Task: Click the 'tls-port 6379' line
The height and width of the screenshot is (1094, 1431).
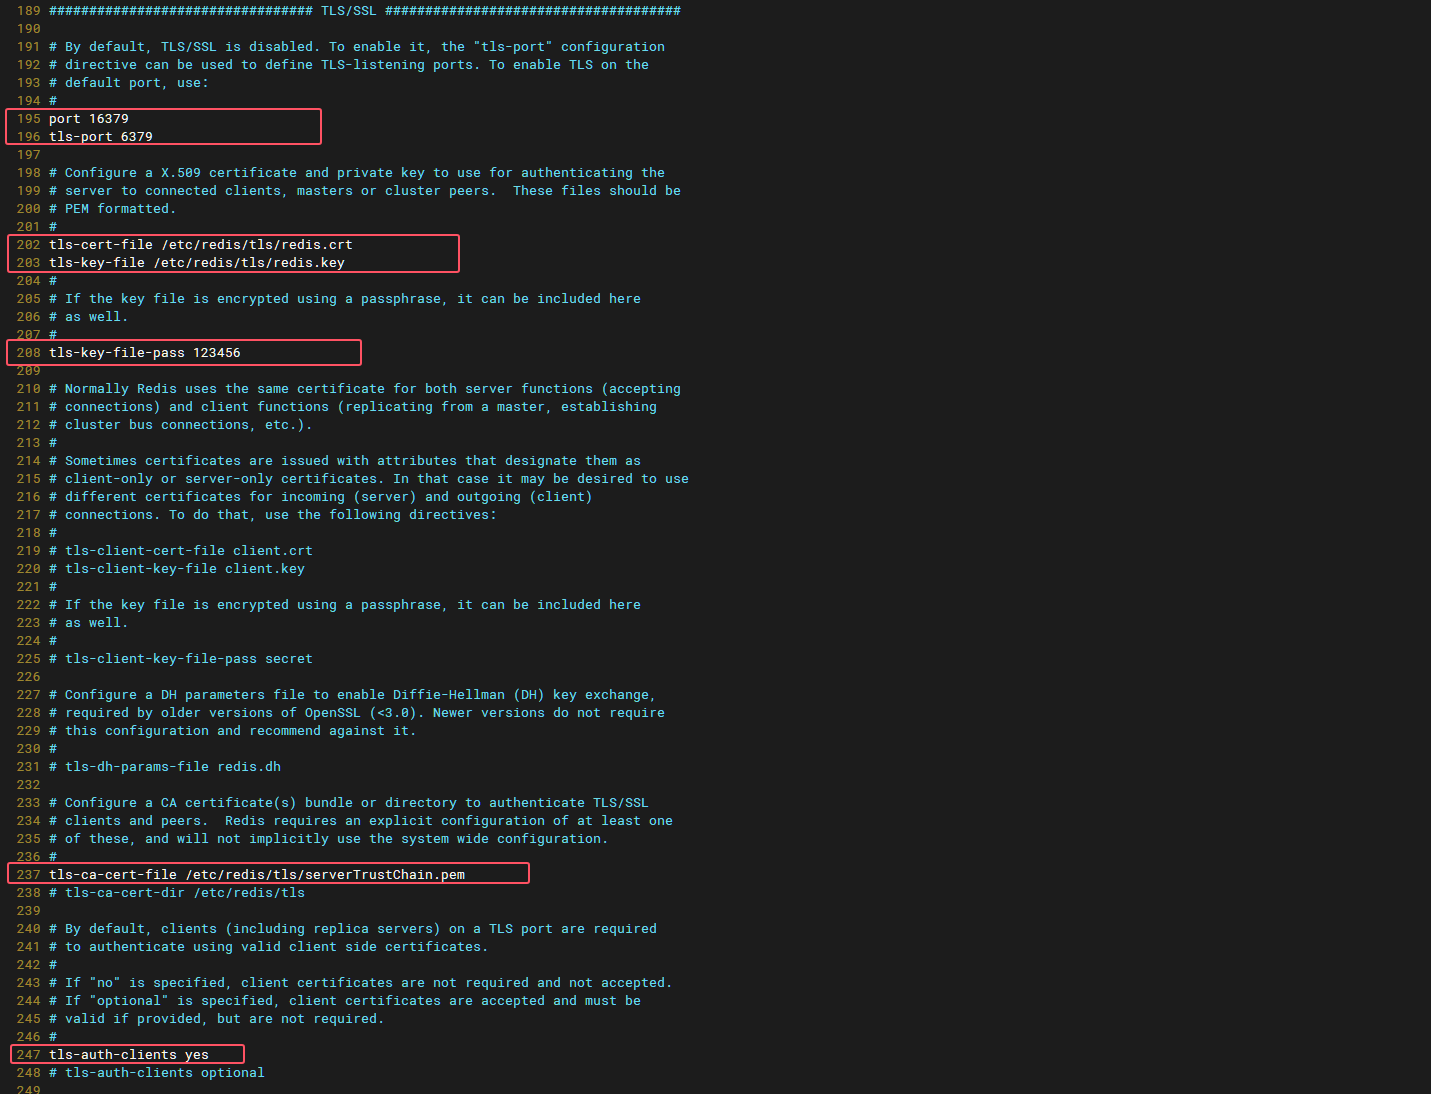Action: pyautogui.click(x=101, y=137)
